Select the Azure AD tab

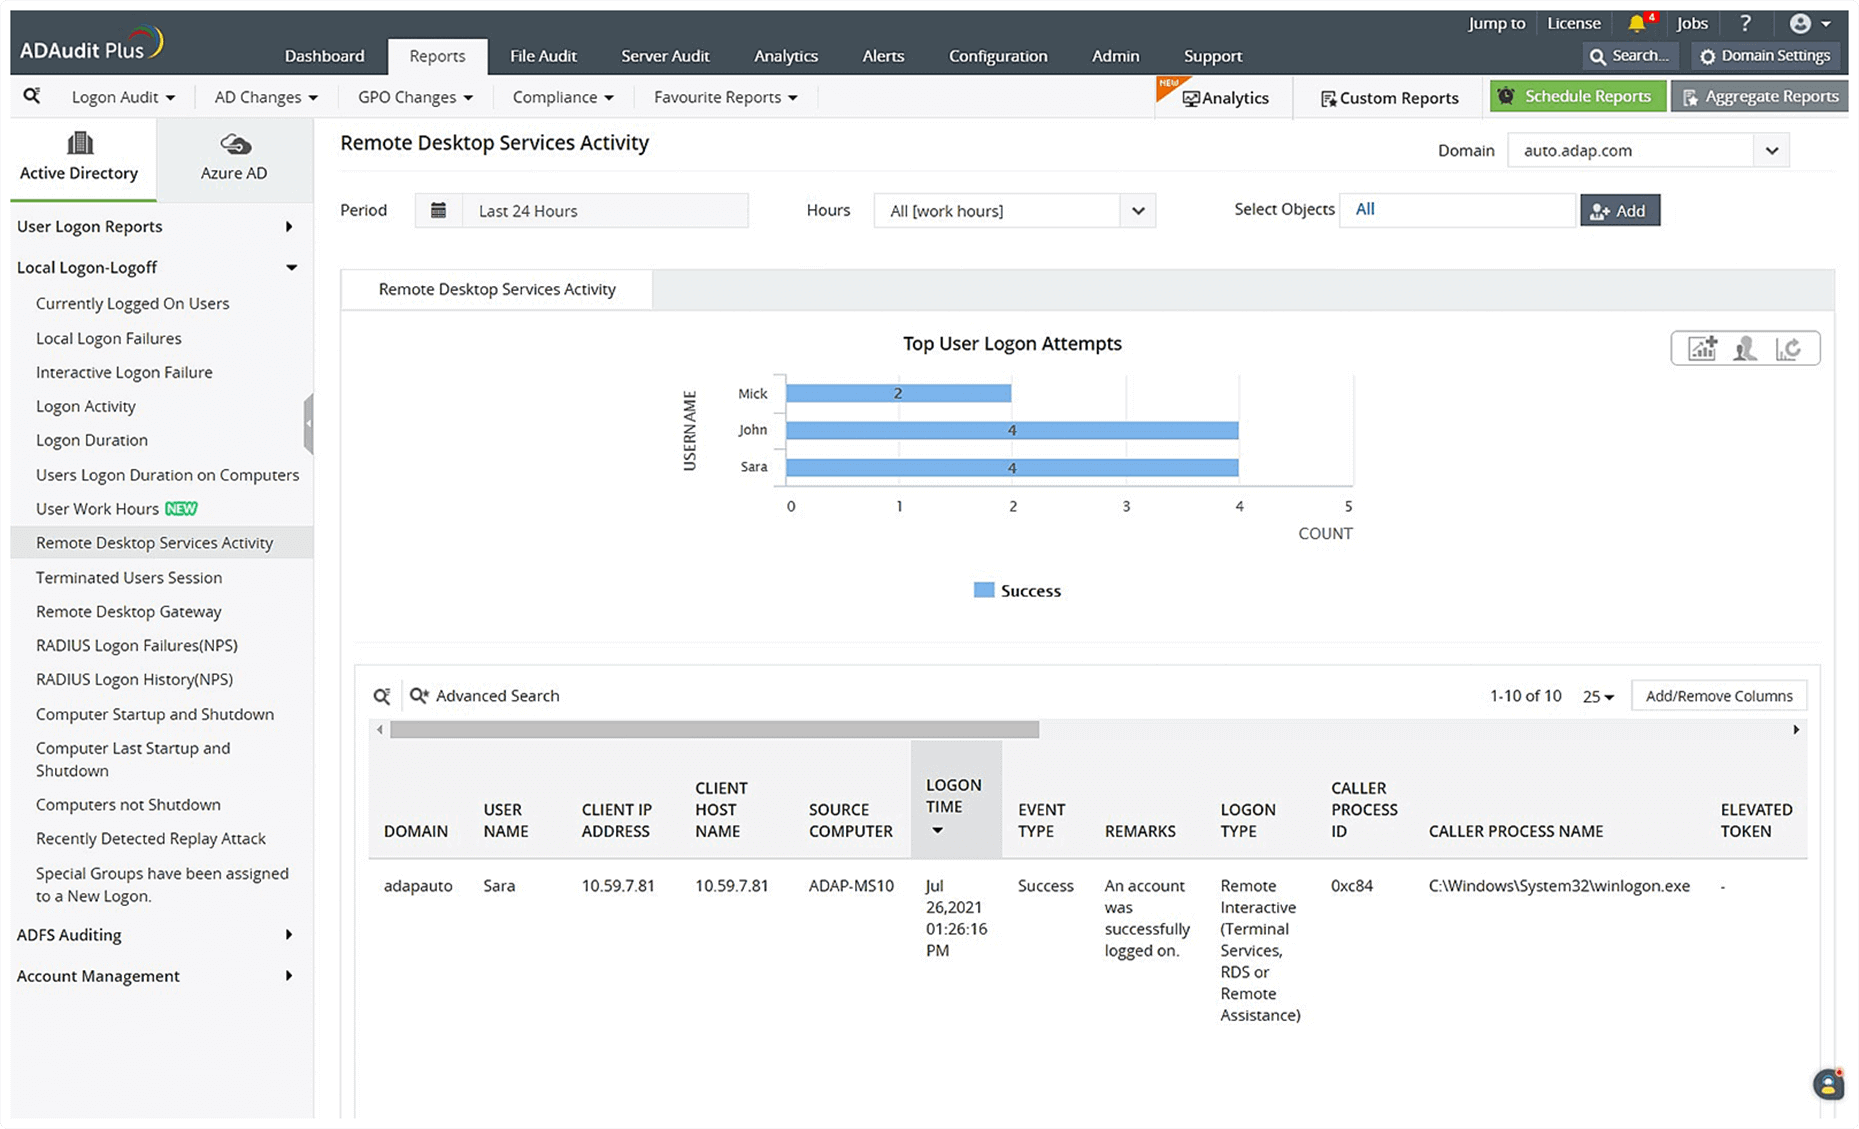pyautogui.click(x=234, y=158)
